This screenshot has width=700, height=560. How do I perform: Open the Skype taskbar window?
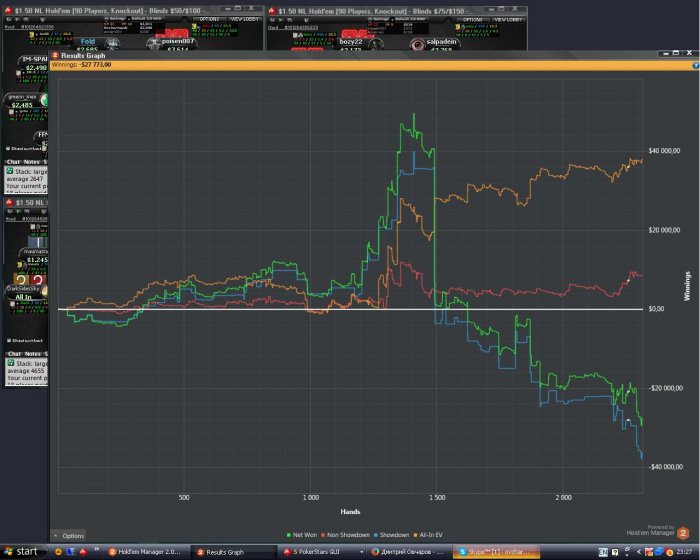tap(497, 552)
